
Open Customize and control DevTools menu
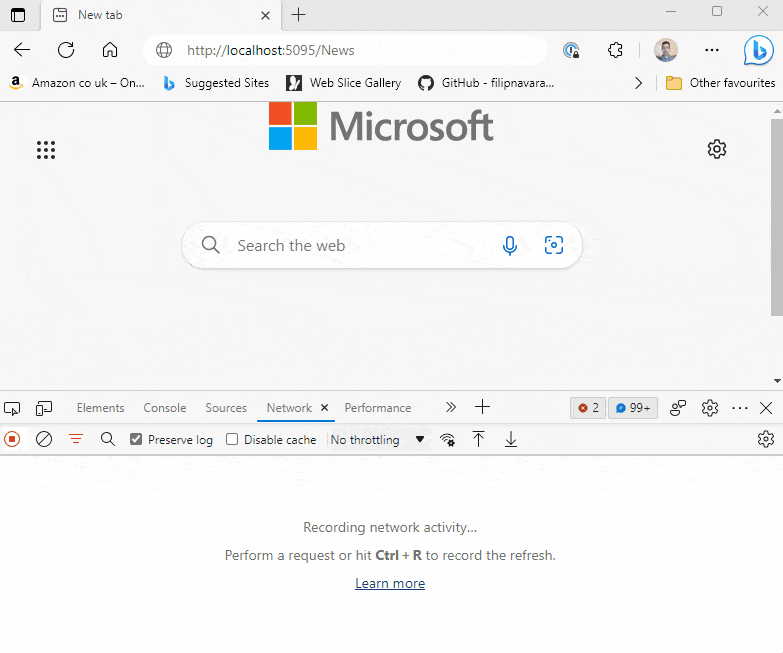pos(740,408)
